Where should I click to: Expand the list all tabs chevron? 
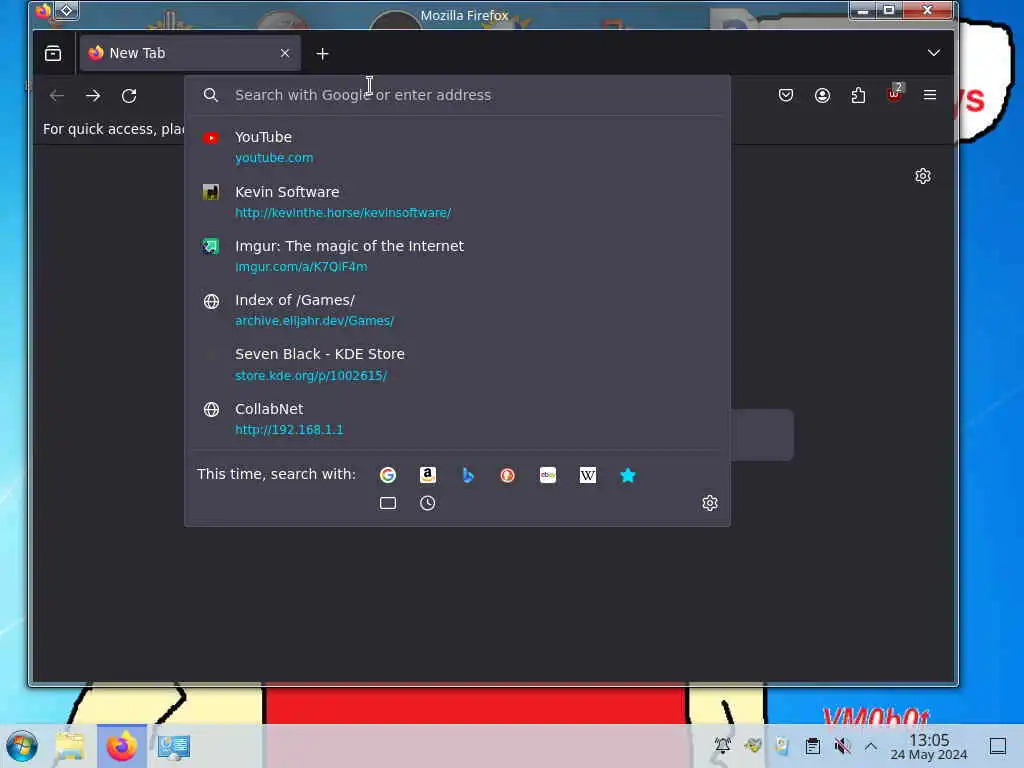pos(933,53)
